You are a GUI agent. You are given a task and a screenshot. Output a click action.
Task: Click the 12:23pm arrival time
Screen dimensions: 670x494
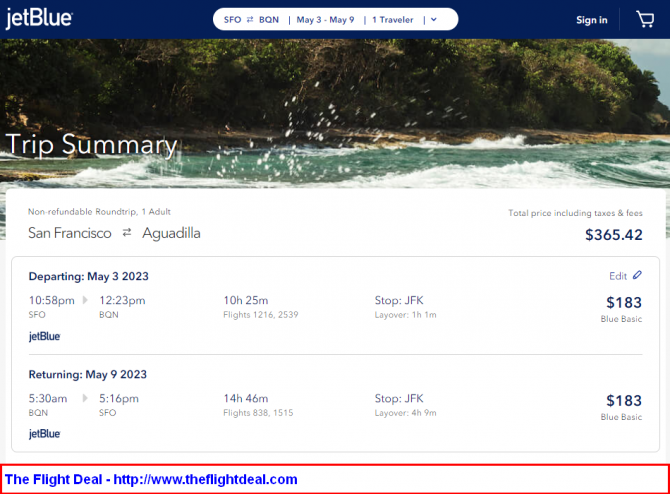(122, 300)
